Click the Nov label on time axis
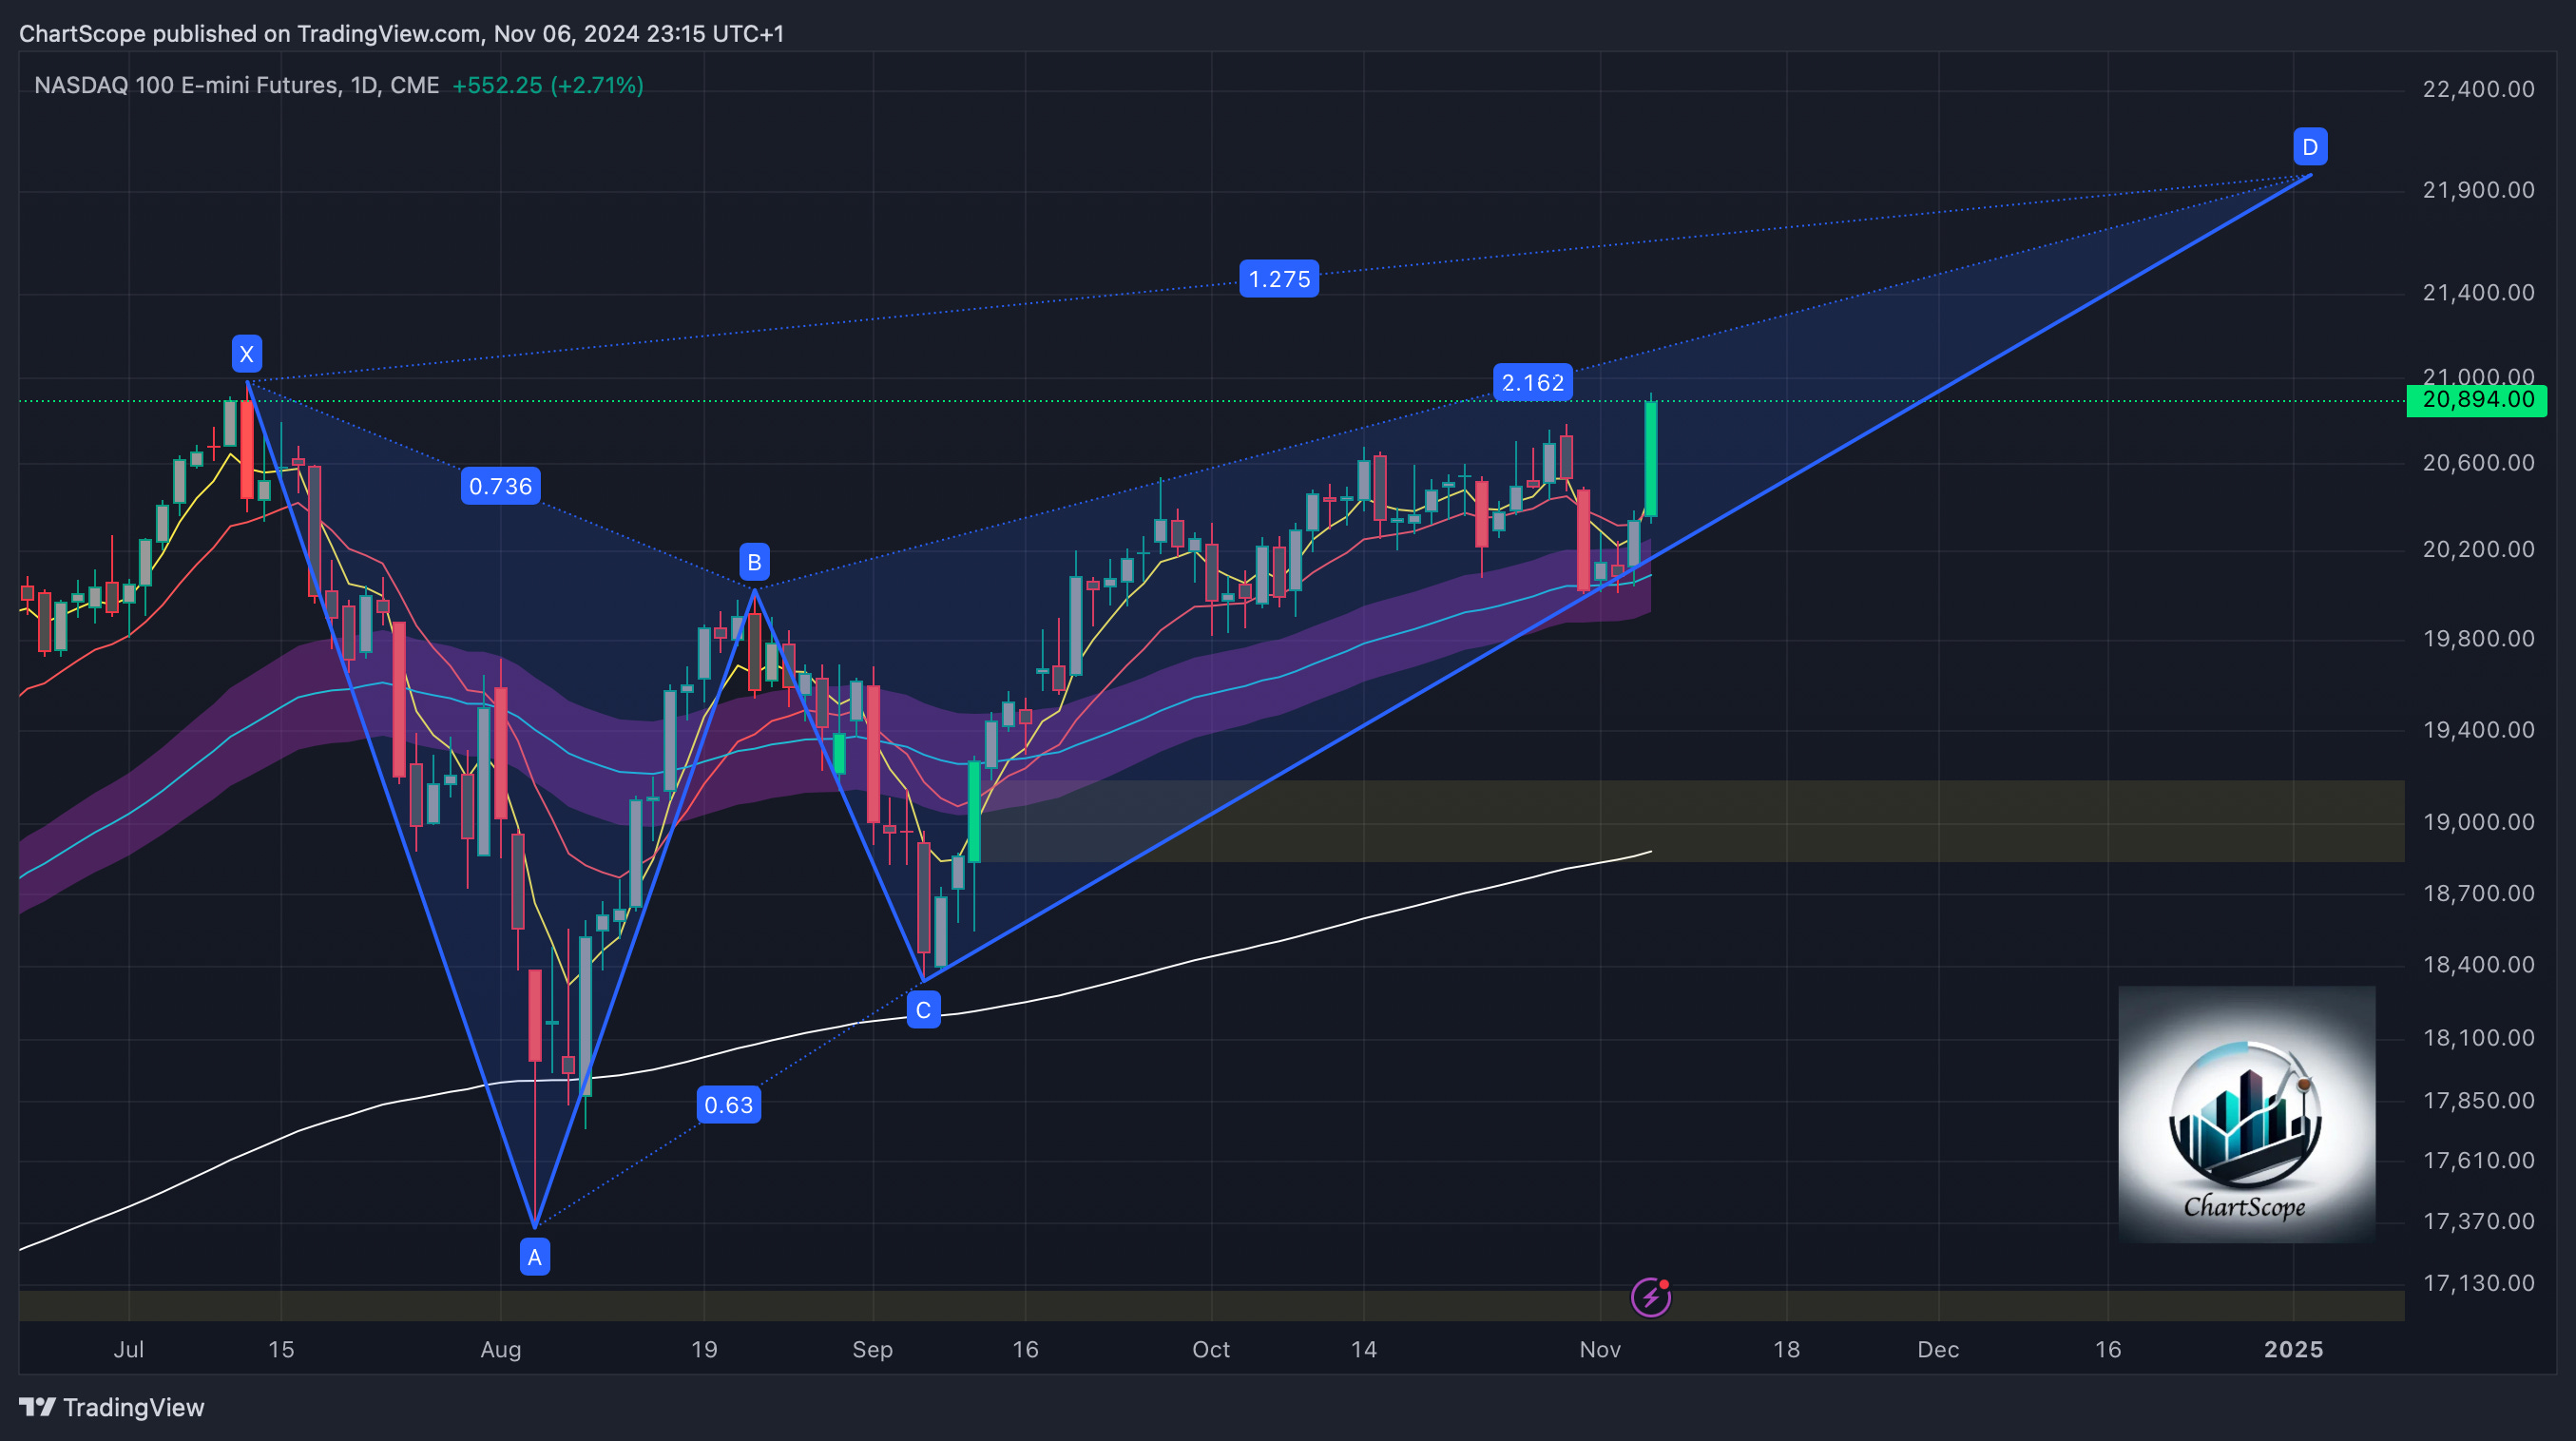2576x1441 pixels. pyautogui.click(x=1599, y=1349)
